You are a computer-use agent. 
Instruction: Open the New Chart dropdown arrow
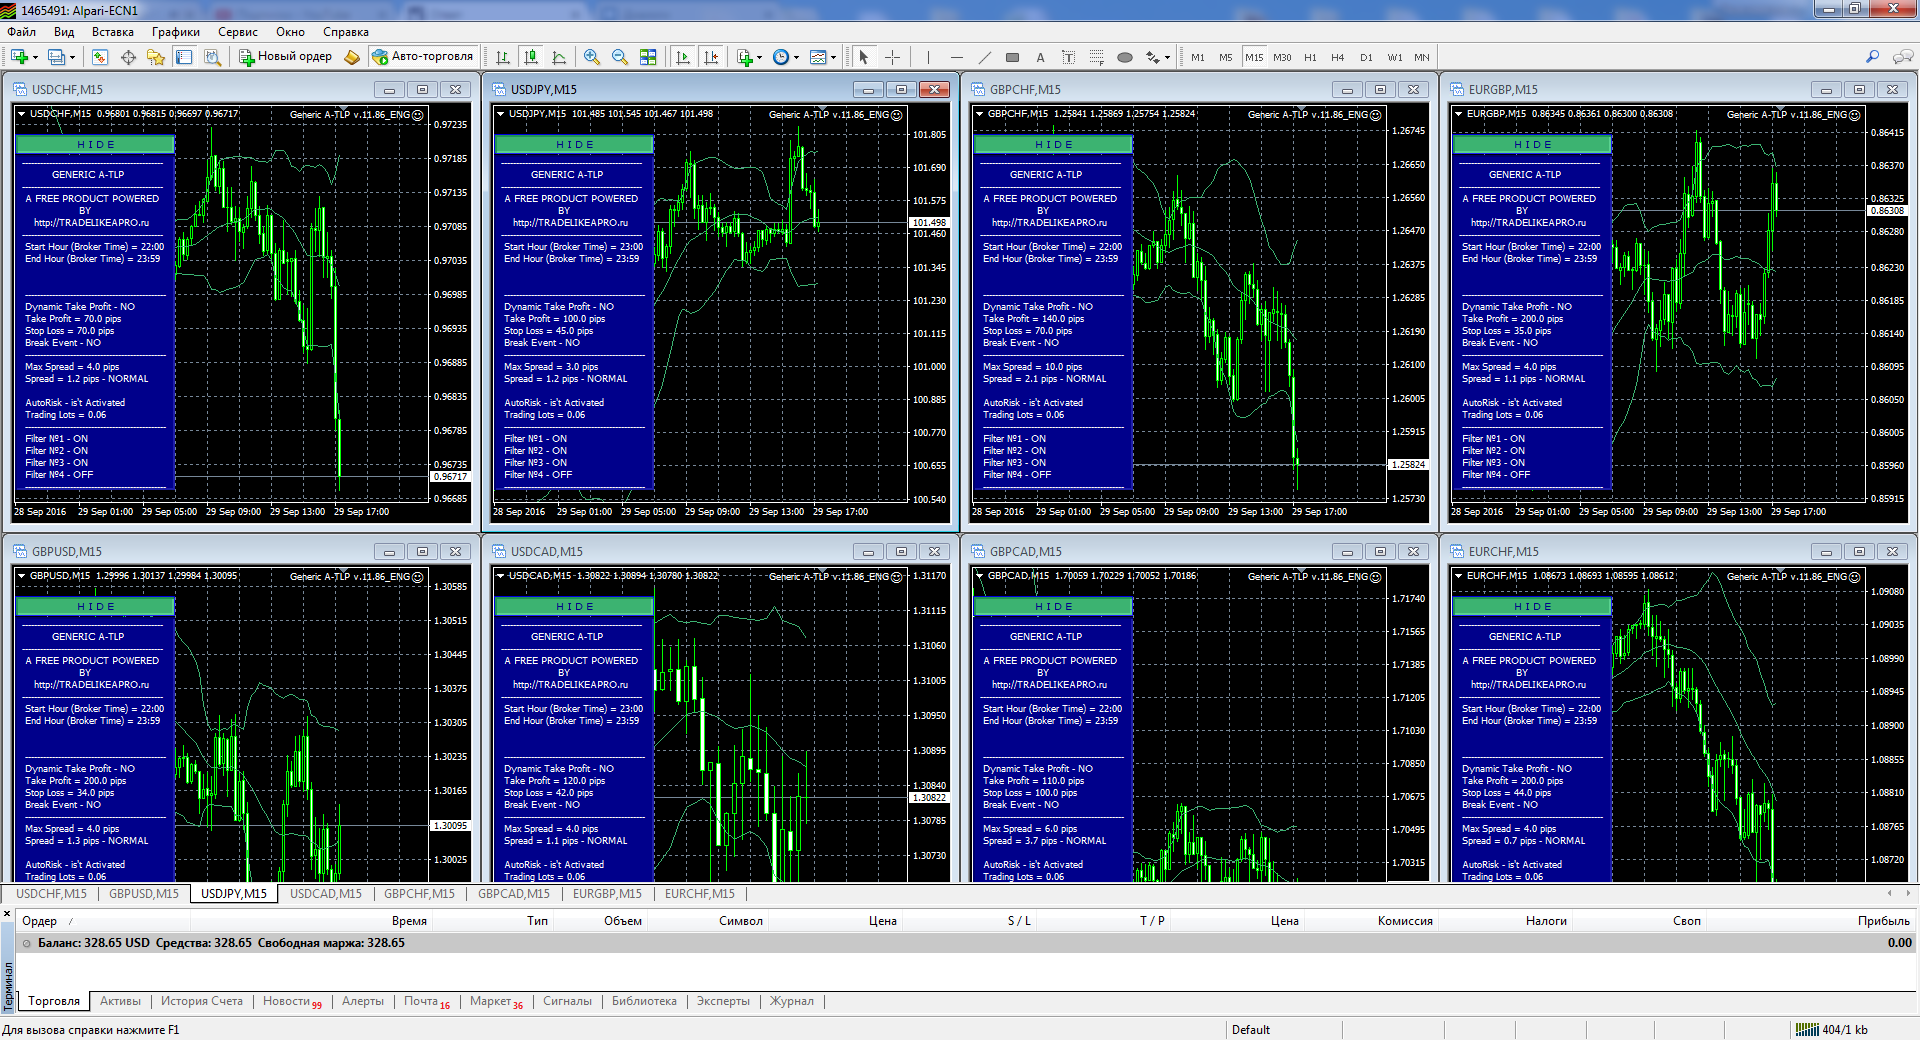[x=34, y=57]
